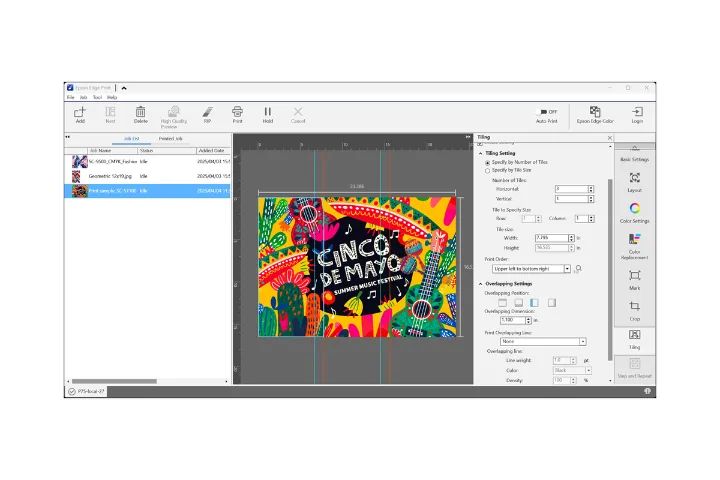Click the Overlapping Dimension input field
720x480 pixels.
[x=513, y=320]
